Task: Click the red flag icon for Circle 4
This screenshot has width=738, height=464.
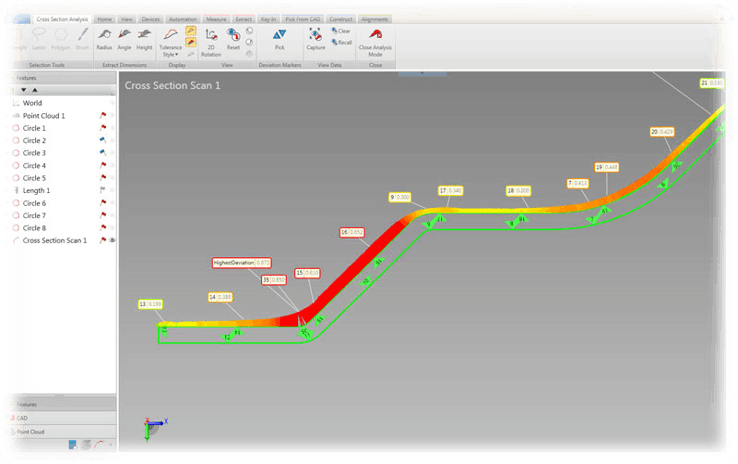Action: 103,165
